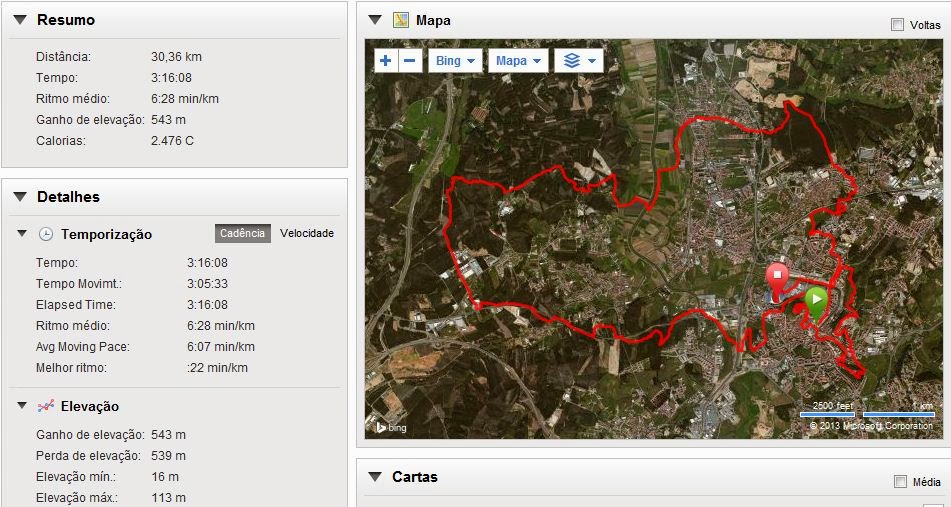
Task: Collapse the Resumo panel
Action: [x=20, y=20]
